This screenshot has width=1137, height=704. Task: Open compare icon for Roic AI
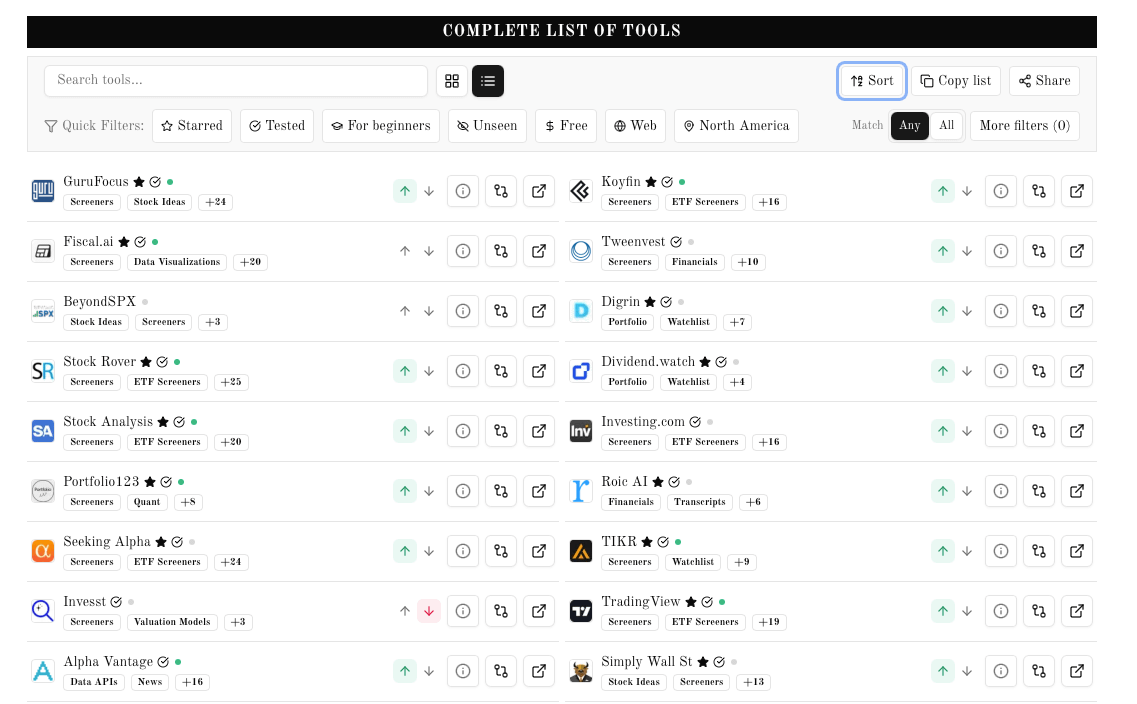point(1039,492)
